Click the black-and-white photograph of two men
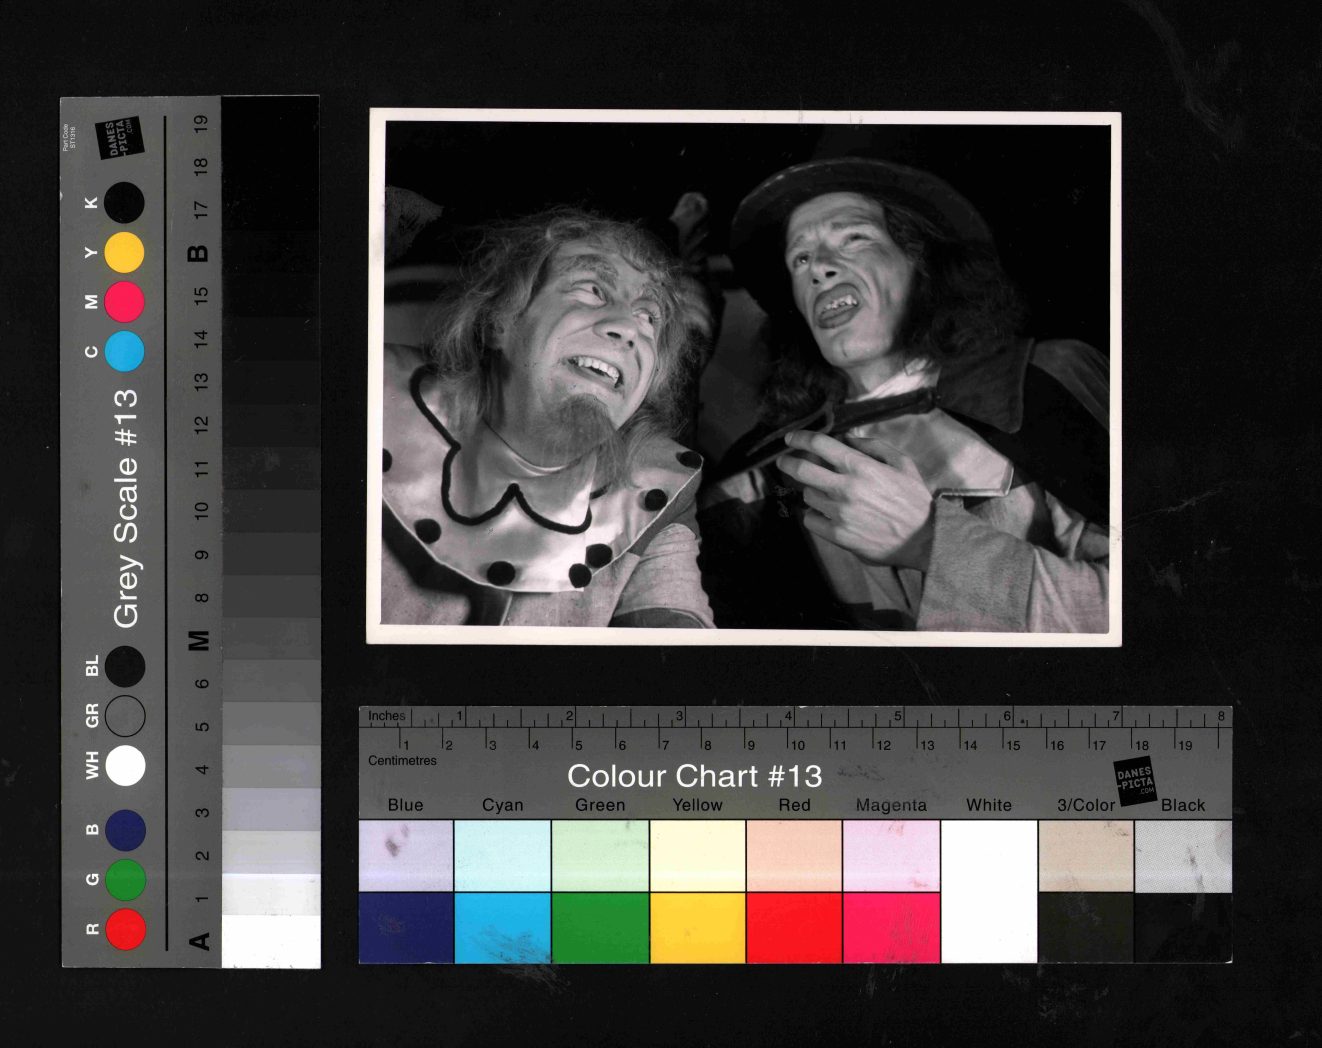1322x1048 pixels. (x=745, y=377)
